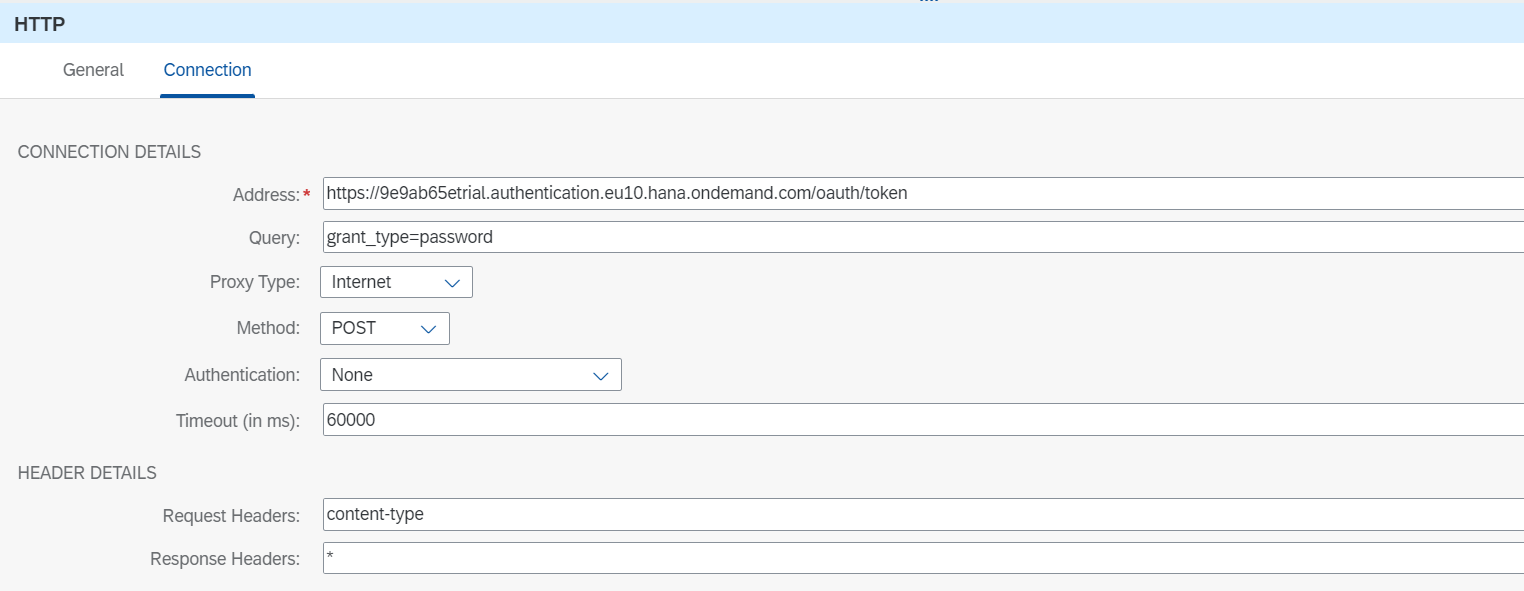Click the CONNECTION DETAILS heading

click(109, 152)
